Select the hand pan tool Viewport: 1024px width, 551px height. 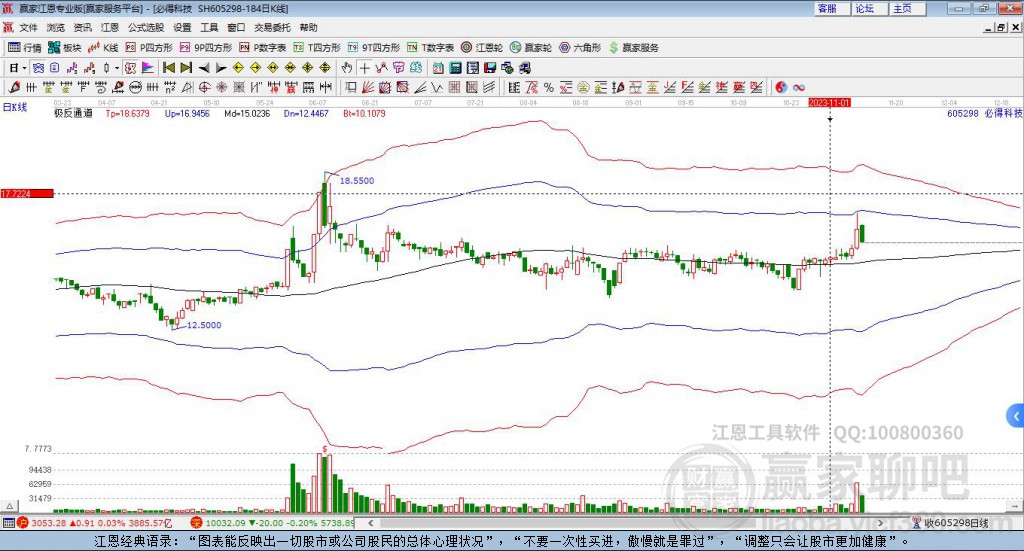(x=347, y=68)
